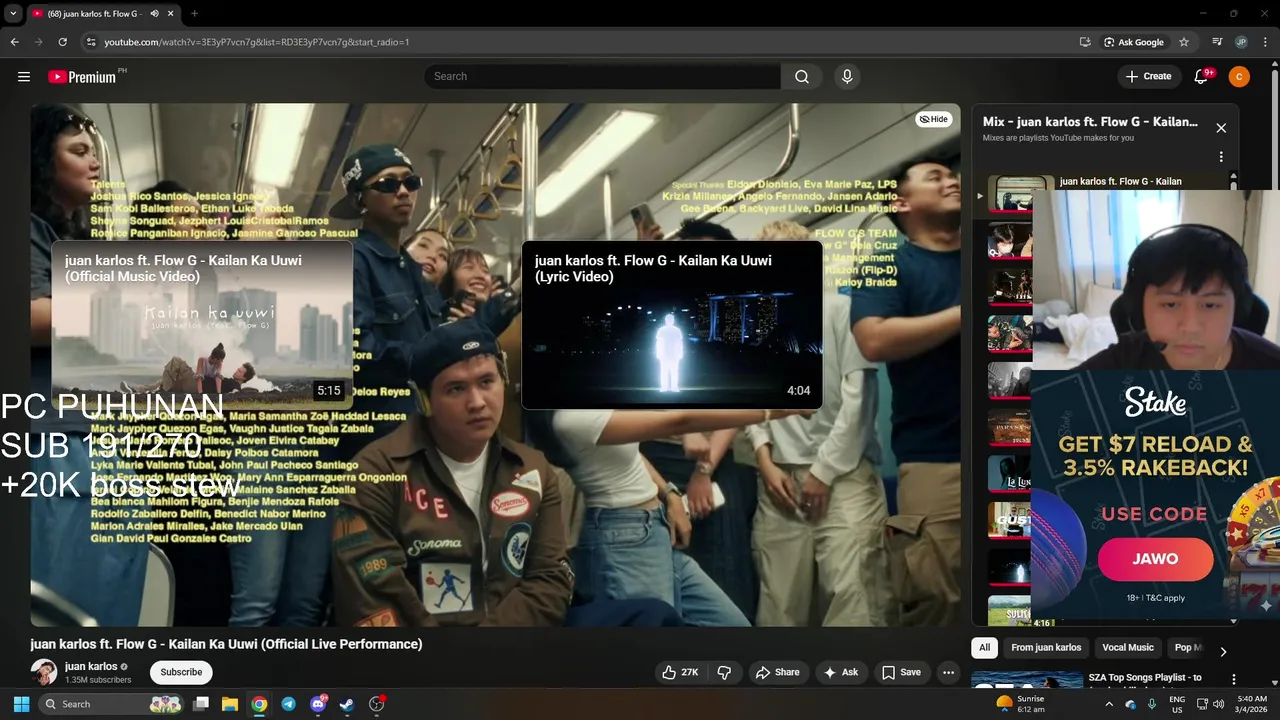1280x720 pixels.
Task: Open the YouTube account avatar menu
Action: [1239, 77]
